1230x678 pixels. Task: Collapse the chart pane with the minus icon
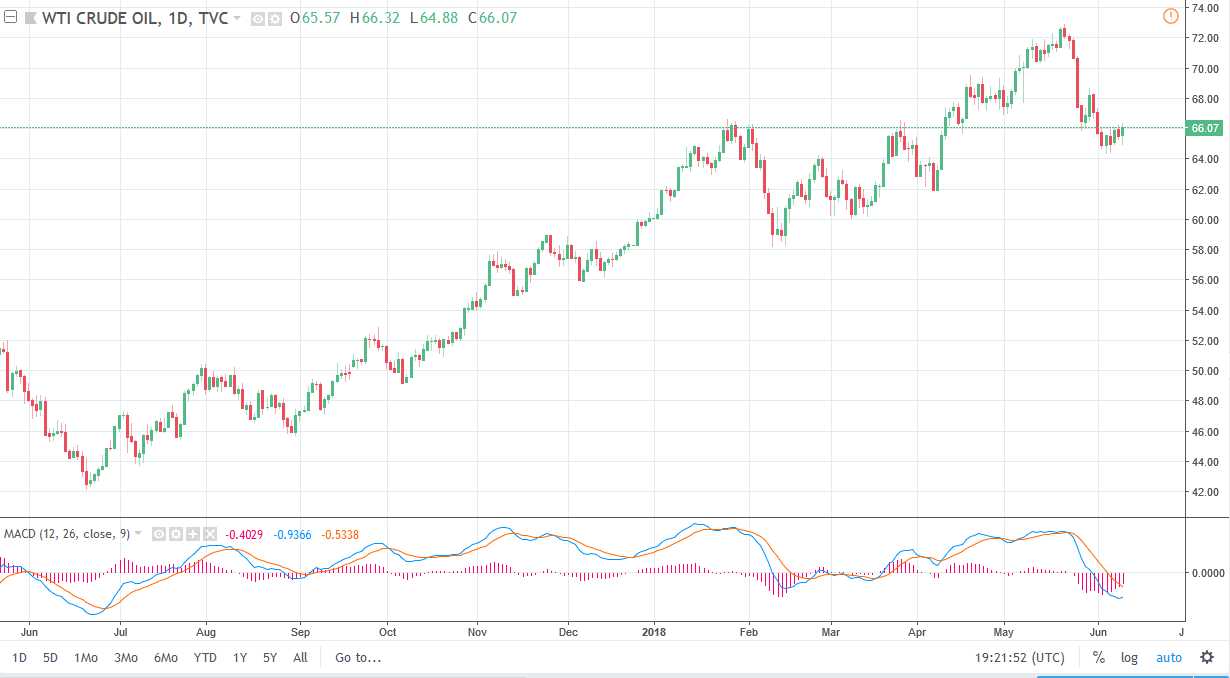10,16
